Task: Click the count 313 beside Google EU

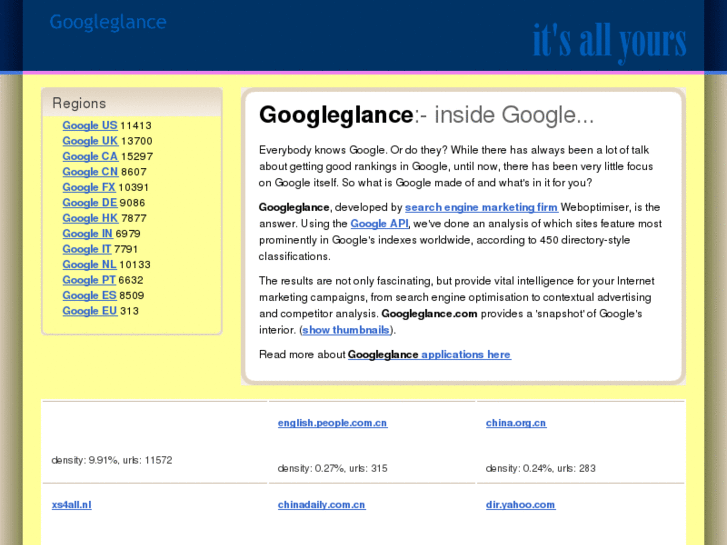Action: [x=129, y=311]
